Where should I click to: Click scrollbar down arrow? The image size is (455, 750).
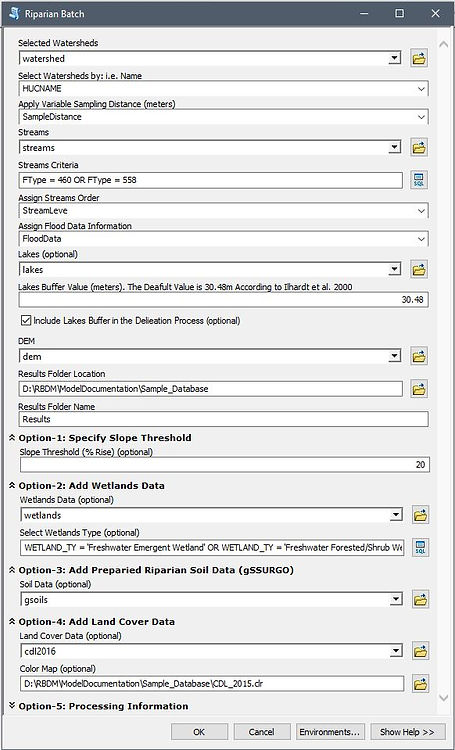coord(444,698)
